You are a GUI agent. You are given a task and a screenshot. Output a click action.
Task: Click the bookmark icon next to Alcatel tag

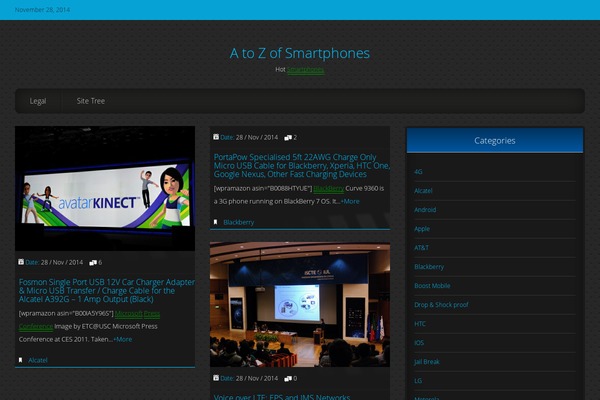21,360
